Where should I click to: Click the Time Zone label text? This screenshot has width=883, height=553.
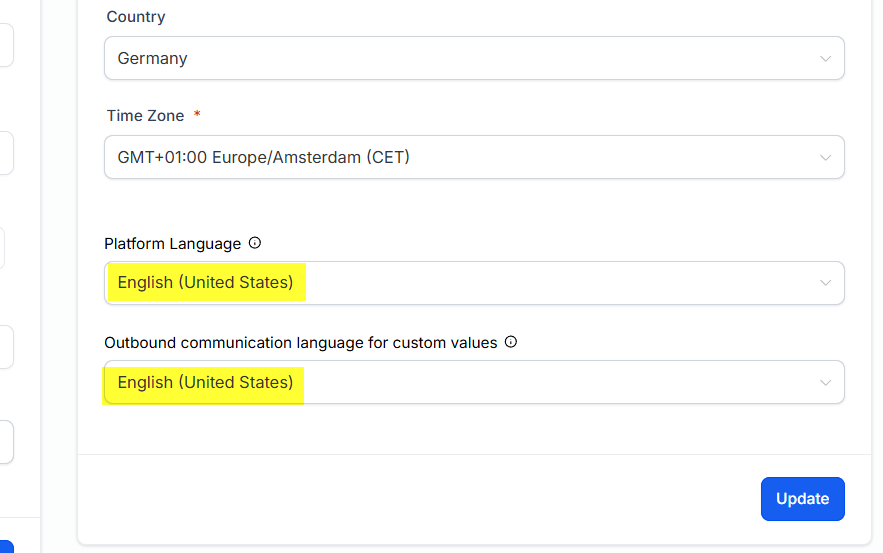click(x=146, y=116)
